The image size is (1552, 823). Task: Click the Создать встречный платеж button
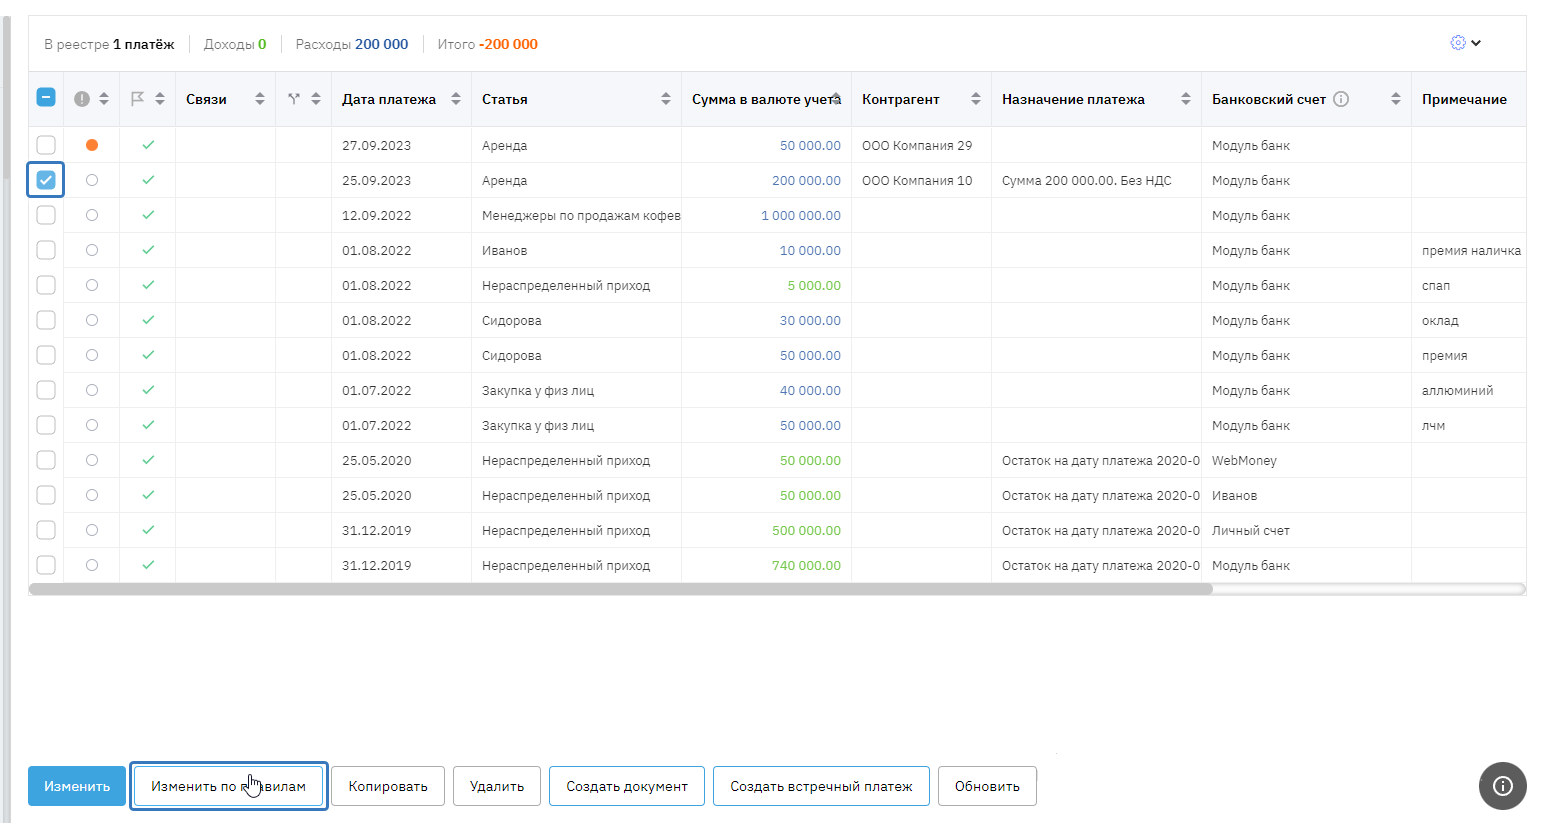click(x=821, y=786)
